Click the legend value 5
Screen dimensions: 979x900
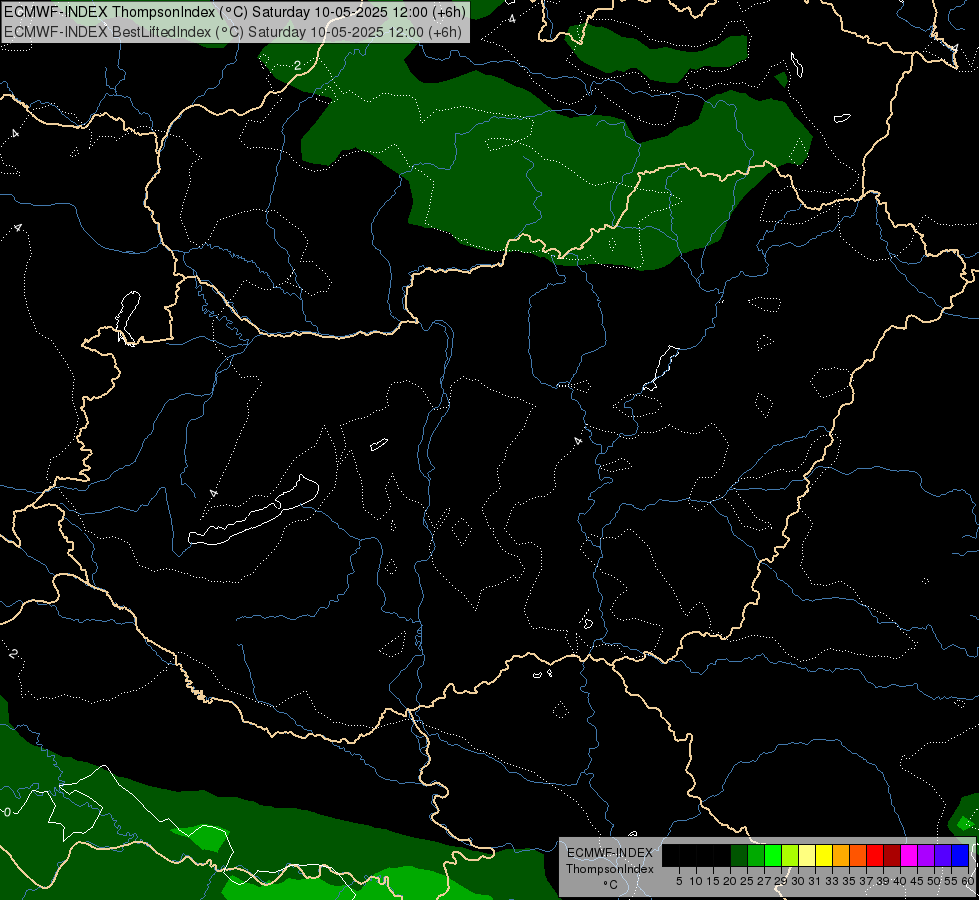pyautogui.click(x=679, y=881)
